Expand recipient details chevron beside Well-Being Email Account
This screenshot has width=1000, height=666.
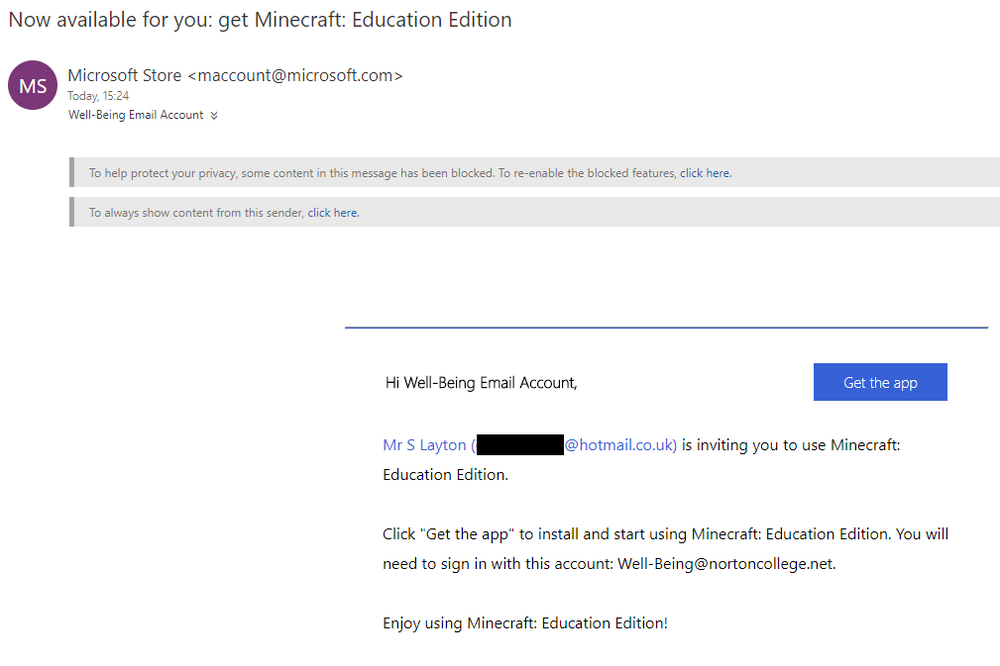click(214, 115)
